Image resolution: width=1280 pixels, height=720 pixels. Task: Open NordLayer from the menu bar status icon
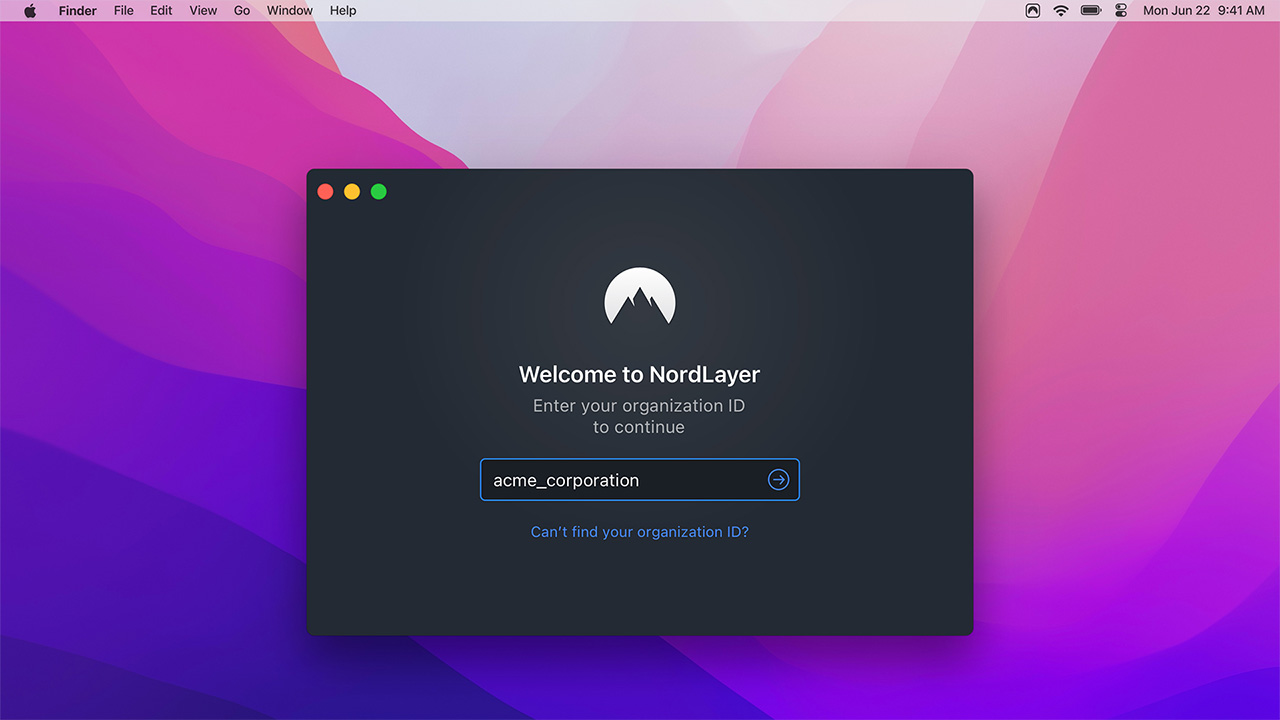pos(1032,11)
